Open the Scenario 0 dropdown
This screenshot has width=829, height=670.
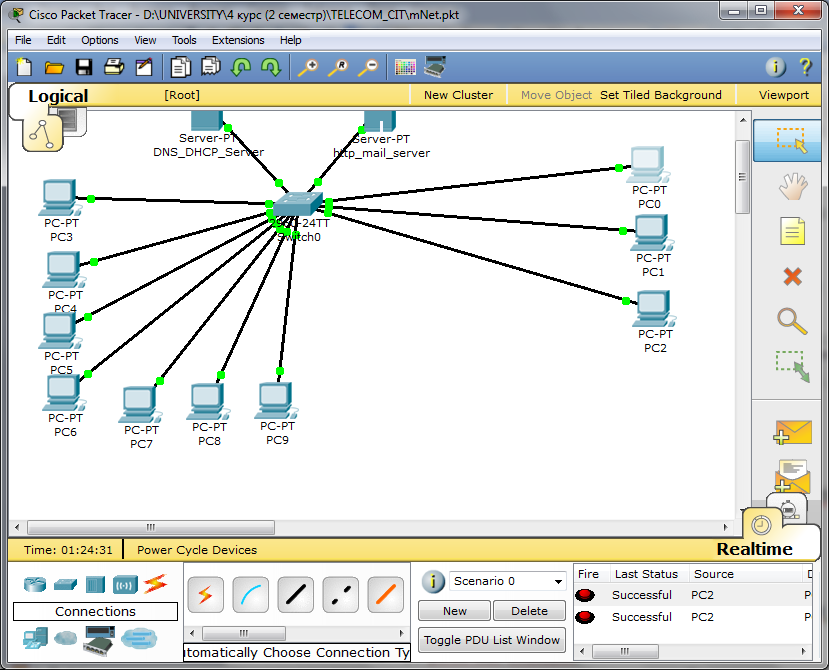click(508, 581)
